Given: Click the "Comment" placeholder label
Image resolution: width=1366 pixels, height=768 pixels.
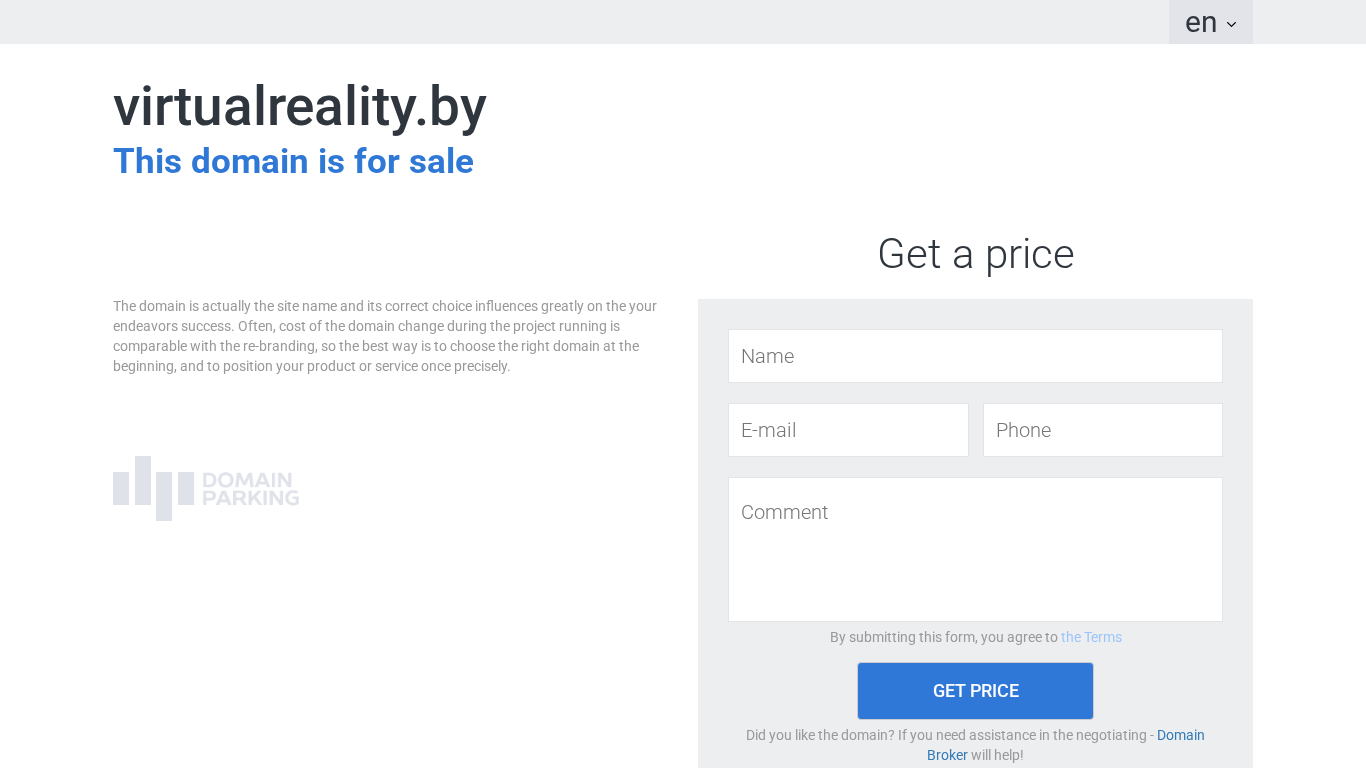Looking at the screenshot, I should click(x=785, y=513).
